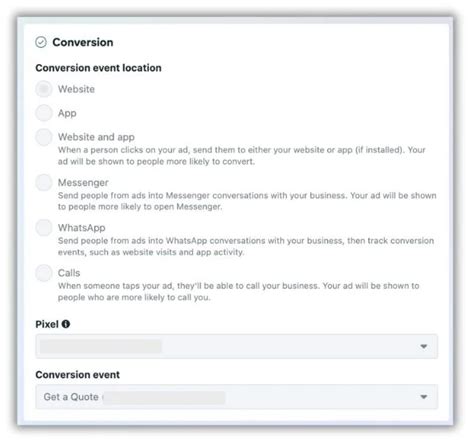The height and width of the screenshot is (442, 474).
Task: Open the Pixel dropdown arrow
Action: point(424,346)
